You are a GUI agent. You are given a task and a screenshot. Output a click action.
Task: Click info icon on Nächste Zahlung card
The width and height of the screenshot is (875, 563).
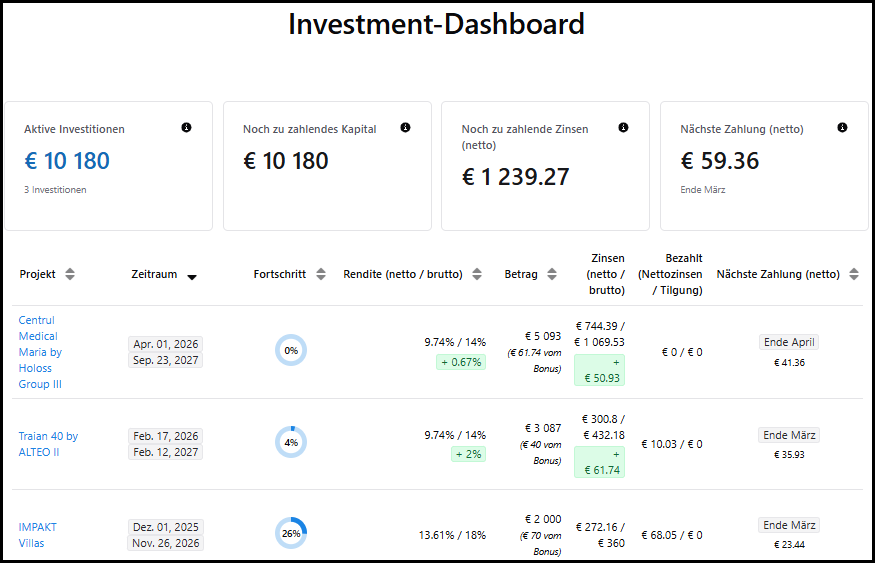842,128
